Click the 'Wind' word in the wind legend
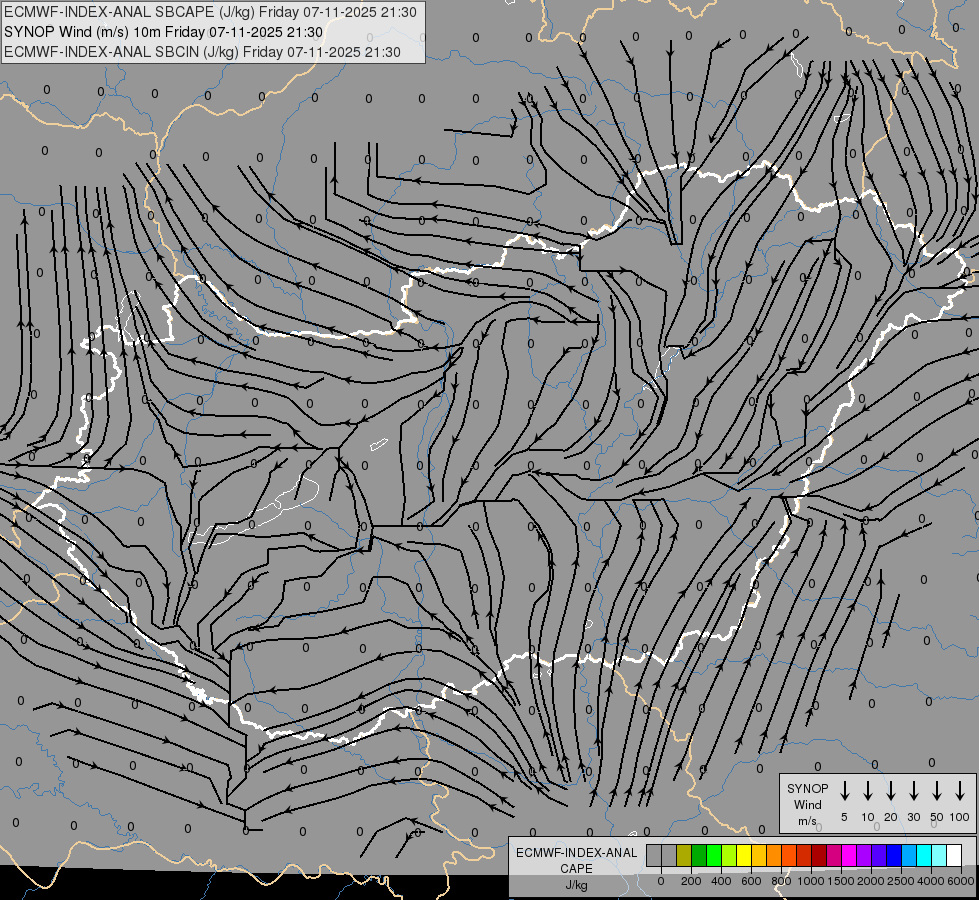The width and height of the screenshot is (979, 900). tap(807, 804)
